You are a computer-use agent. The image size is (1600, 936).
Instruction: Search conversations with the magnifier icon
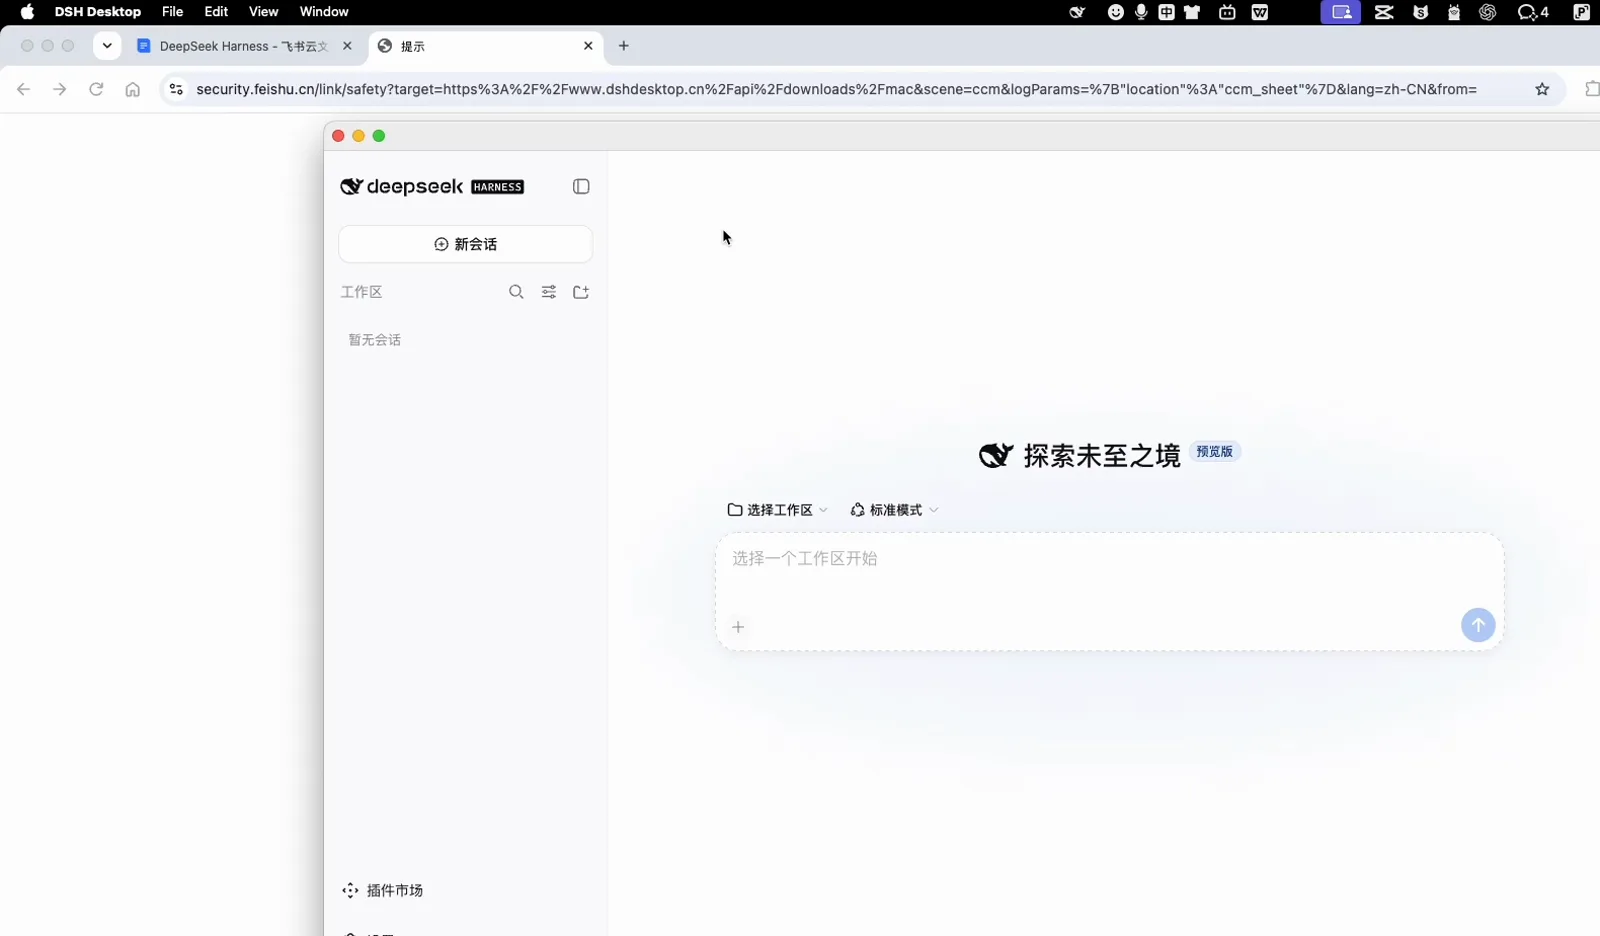click(x=516, y=292)
